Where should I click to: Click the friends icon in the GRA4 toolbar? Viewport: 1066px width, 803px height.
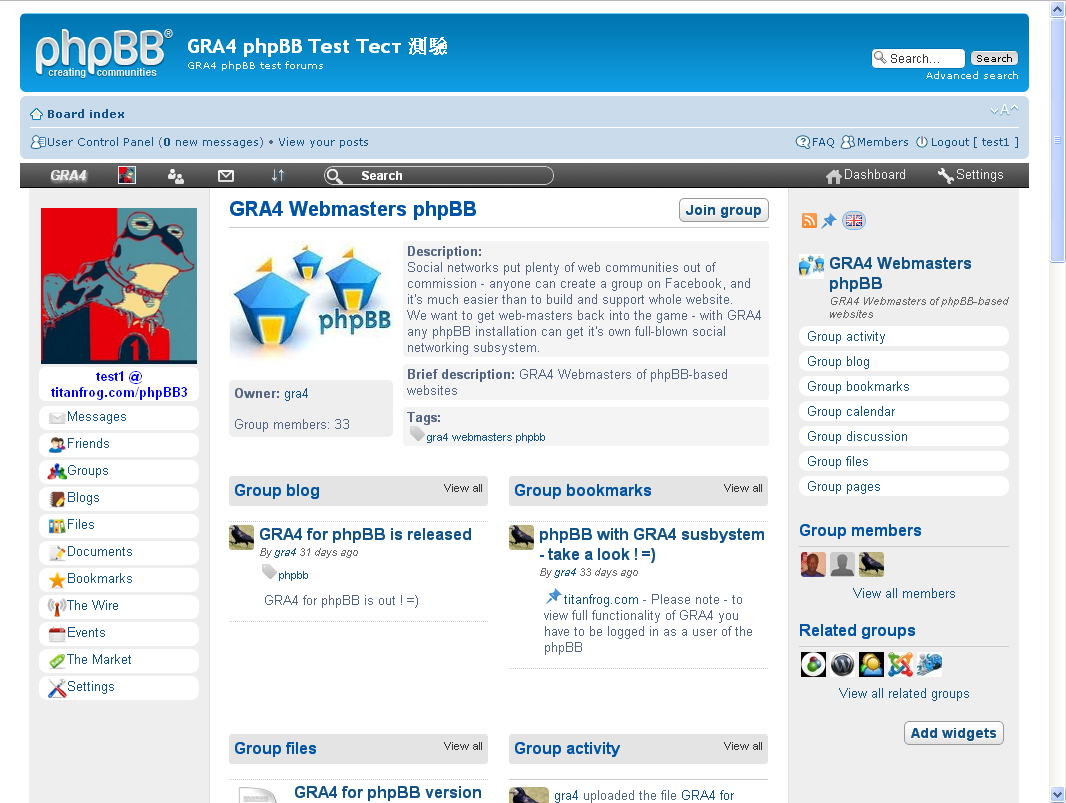175,175
